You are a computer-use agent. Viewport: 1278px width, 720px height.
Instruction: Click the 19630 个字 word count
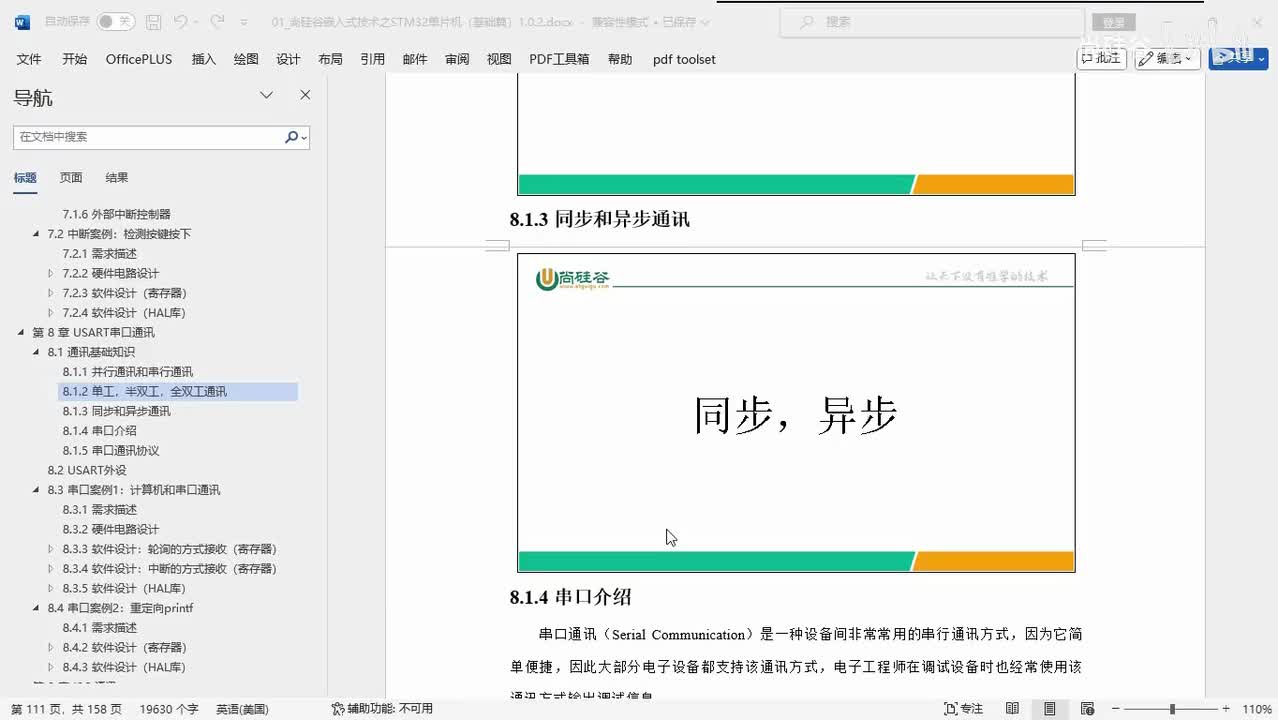pos(169,709)
